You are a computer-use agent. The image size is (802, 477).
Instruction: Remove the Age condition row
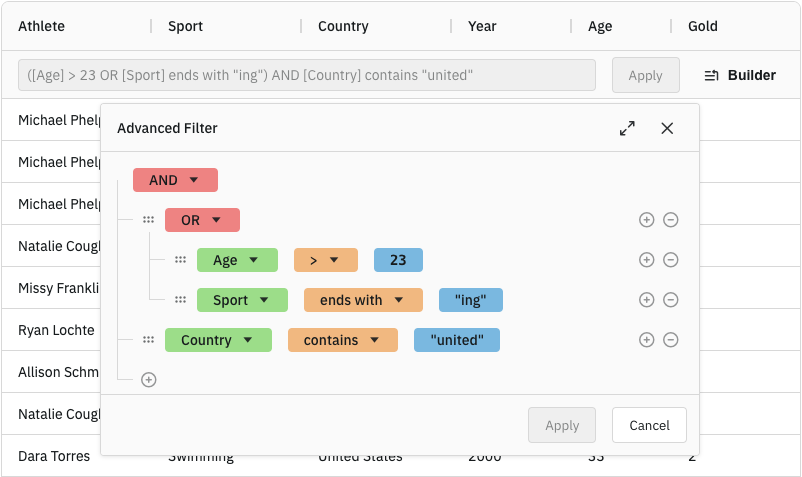(x=671, y=260)
